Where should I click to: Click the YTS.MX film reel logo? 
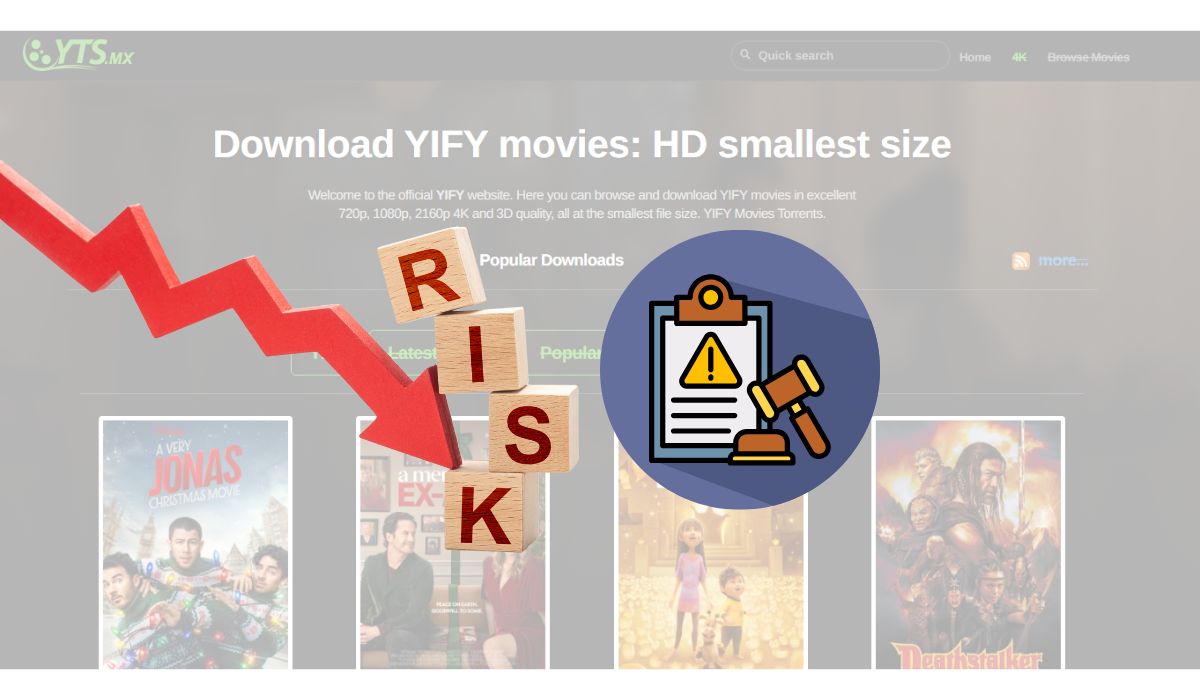78,53
